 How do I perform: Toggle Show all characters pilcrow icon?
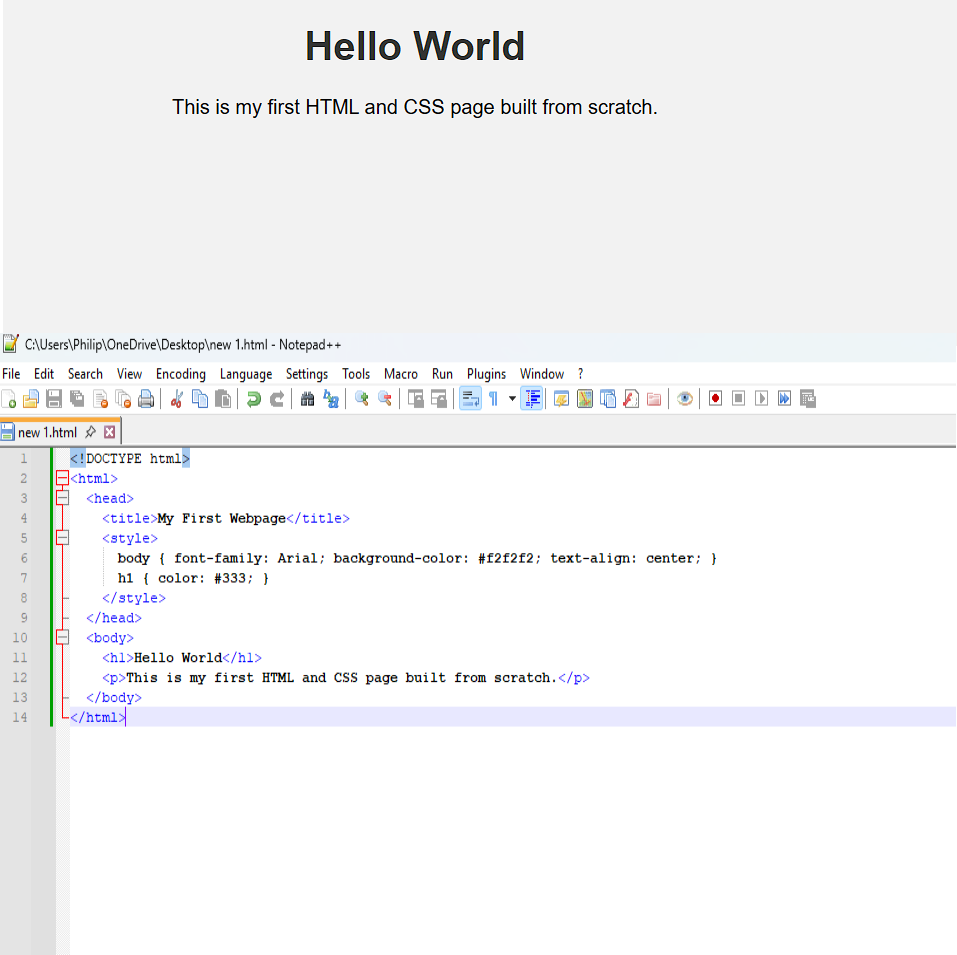tap(494, 399)
